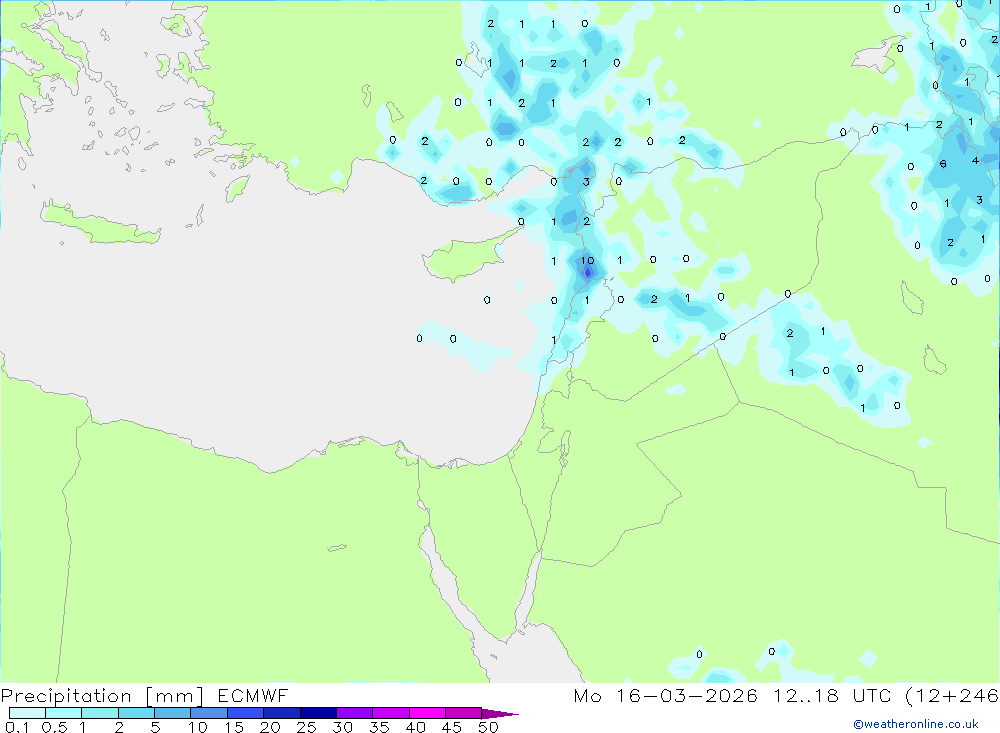Viewport: 1000px width, 733px height.
Task: Click legend scale label '25'
Action: [x=307, y=727]
